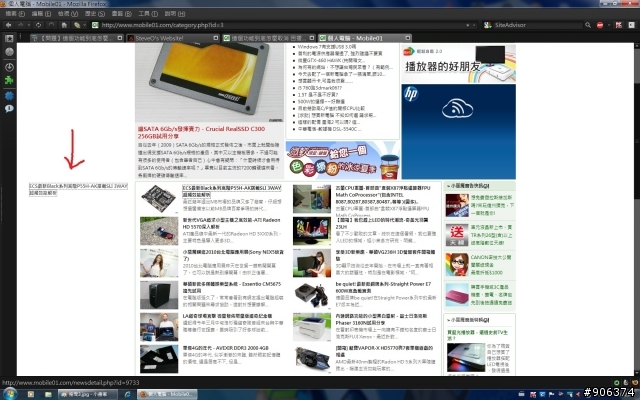Click the black desktop tower thumbnail

159,295
